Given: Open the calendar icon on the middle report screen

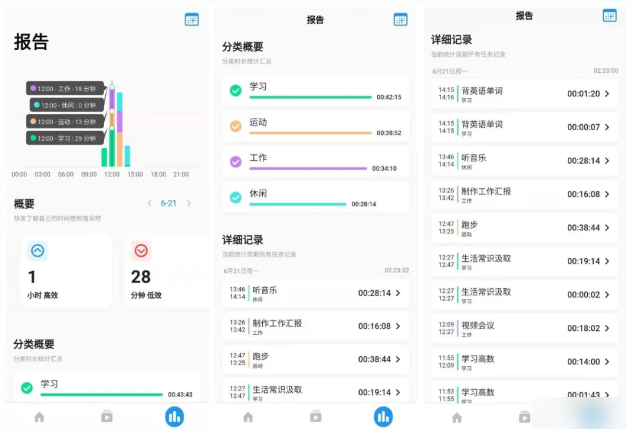Looking at the screenshot, I should point(400,19).
